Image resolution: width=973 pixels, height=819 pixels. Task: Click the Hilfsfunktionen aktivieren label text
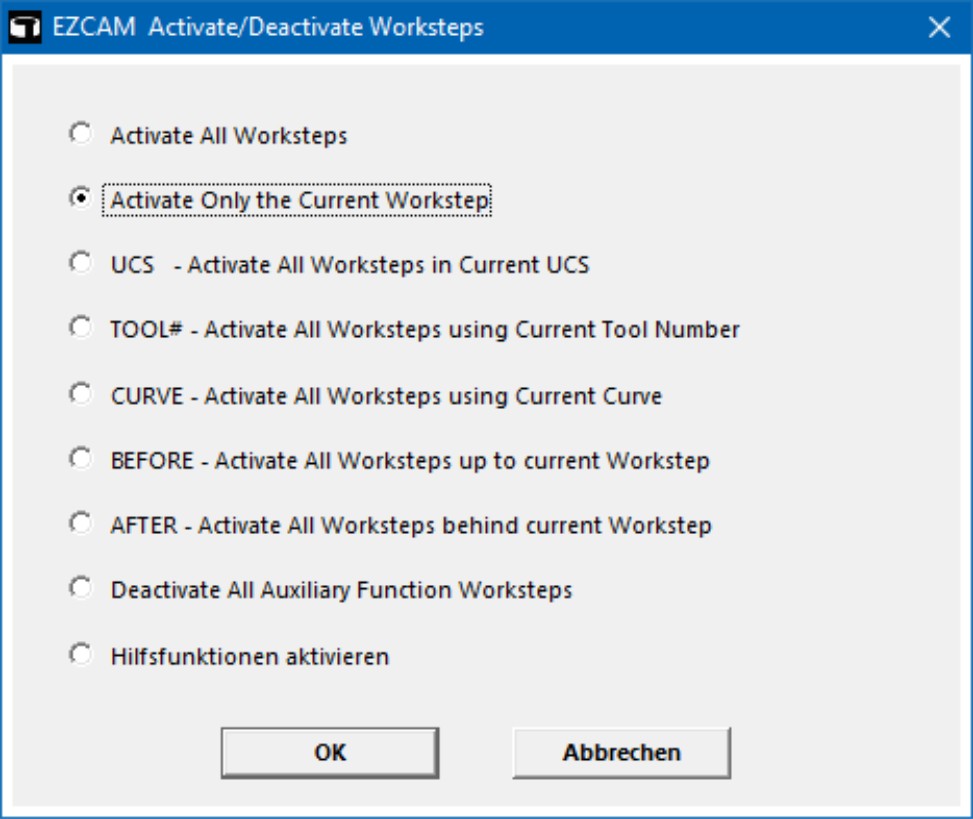[249, 656]
